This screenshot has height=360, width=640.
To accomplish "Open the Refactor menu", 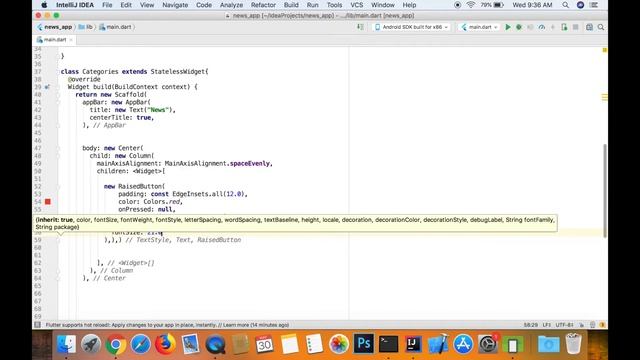I will (x=263, y=5).
